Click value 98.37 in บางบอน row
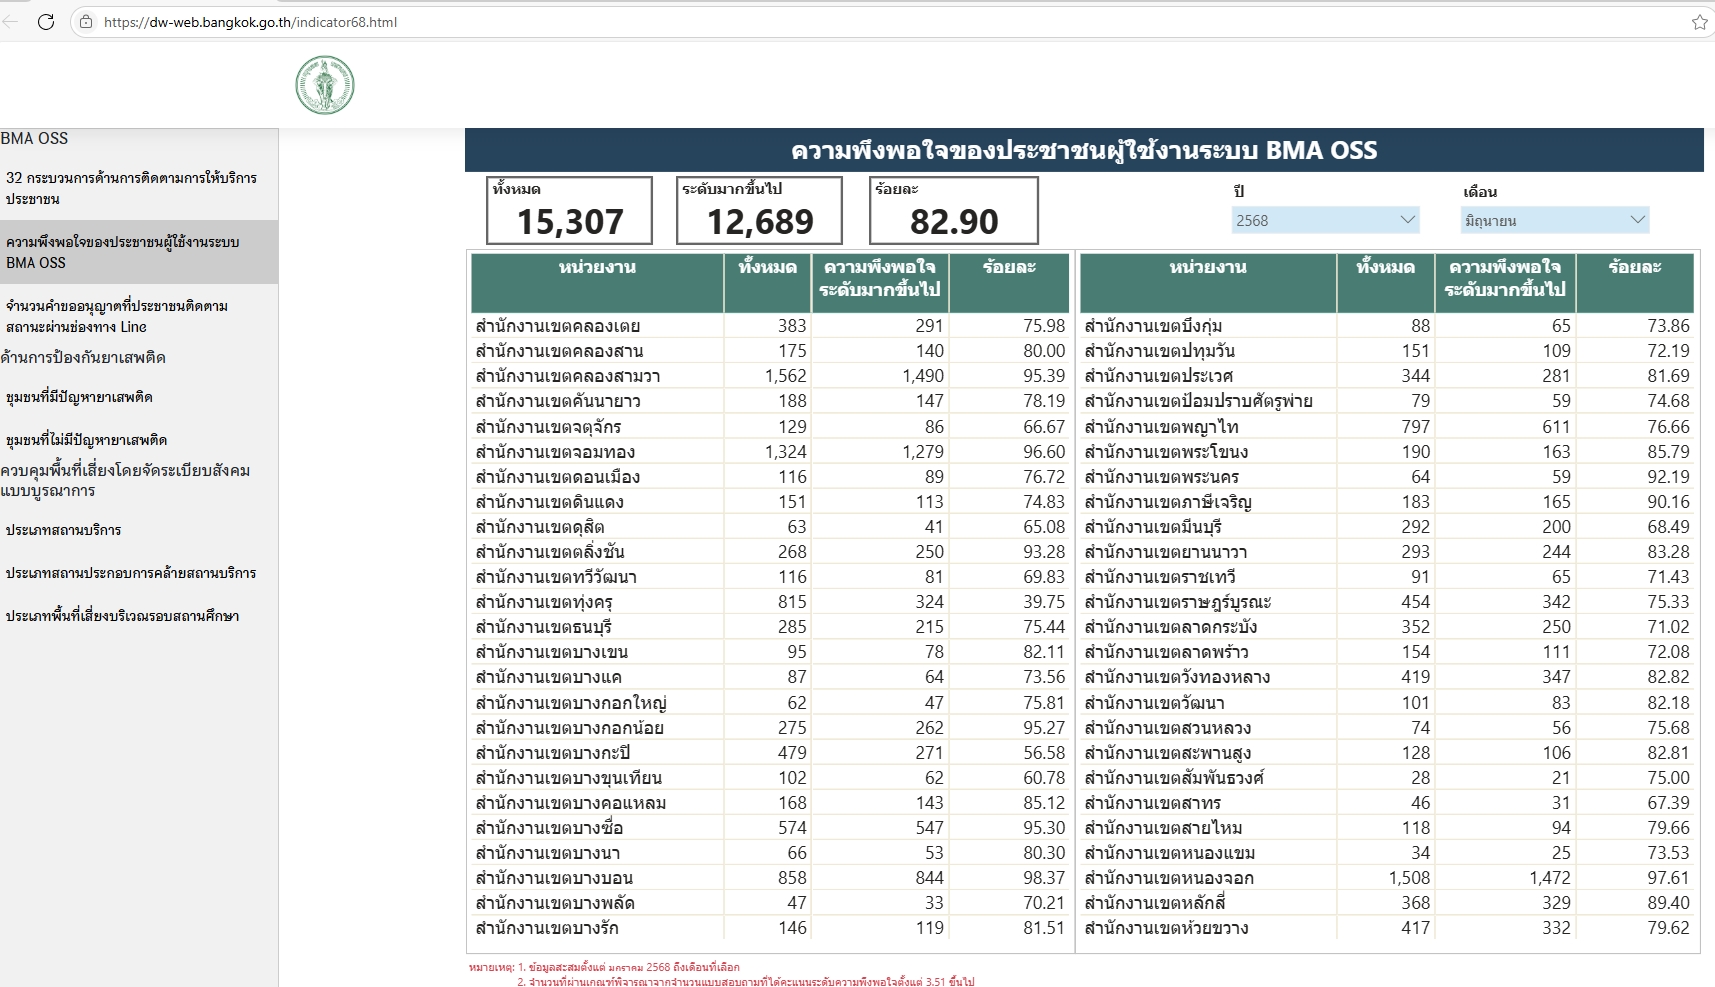 tap(1044, 878)
